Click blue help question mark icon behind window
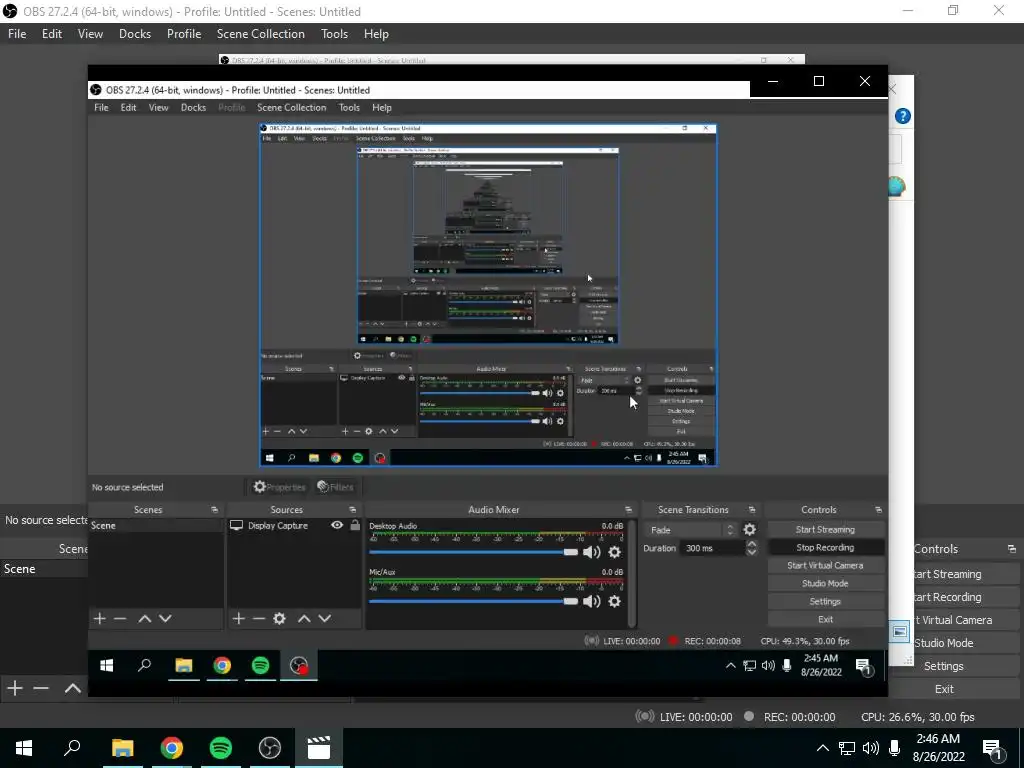This screenshot has height=768, width=1024. click(903, 116)
